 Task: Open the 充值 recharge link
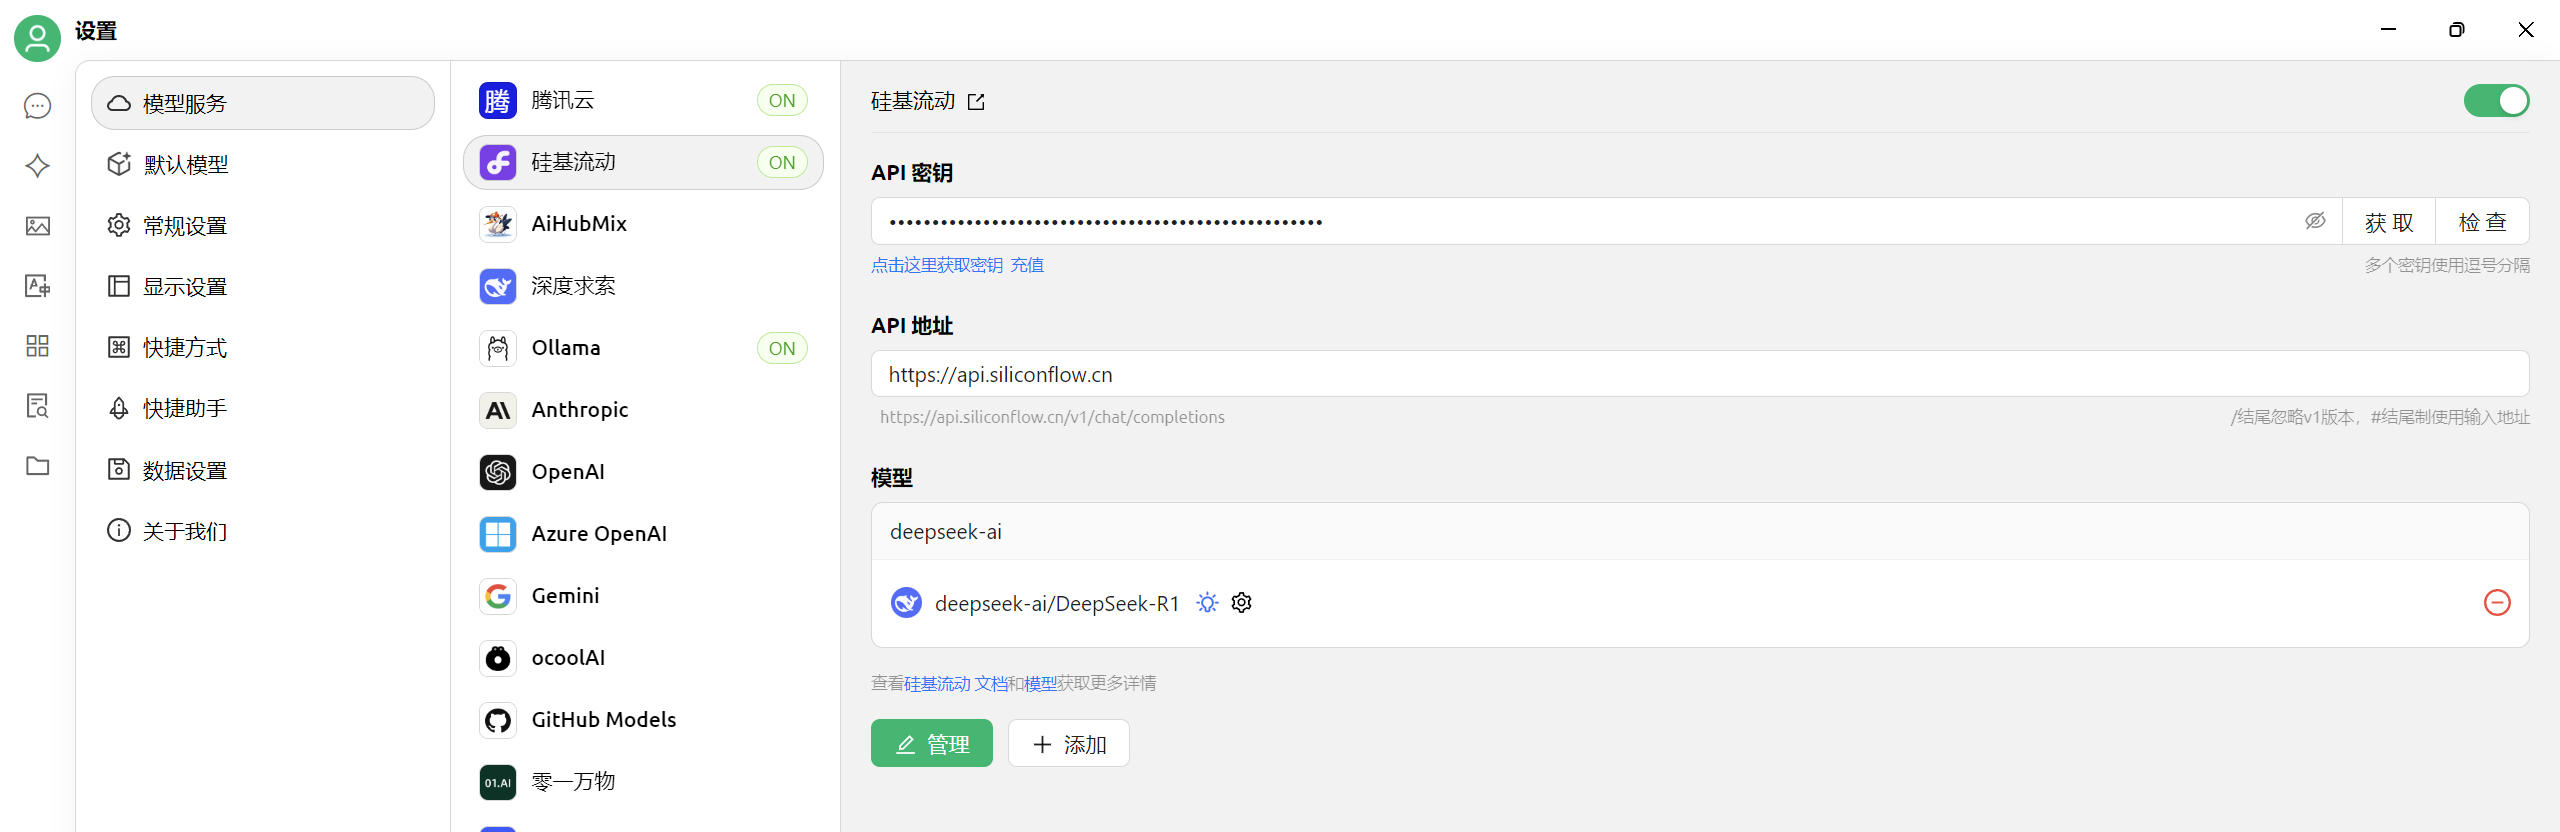(1027, 265)
